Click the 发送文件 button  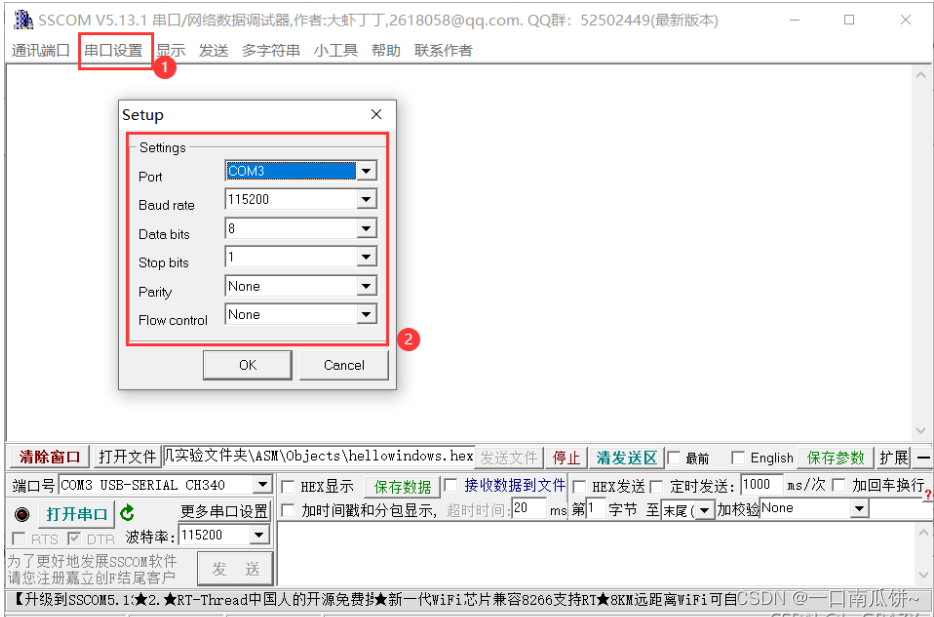tap(509, 457)
